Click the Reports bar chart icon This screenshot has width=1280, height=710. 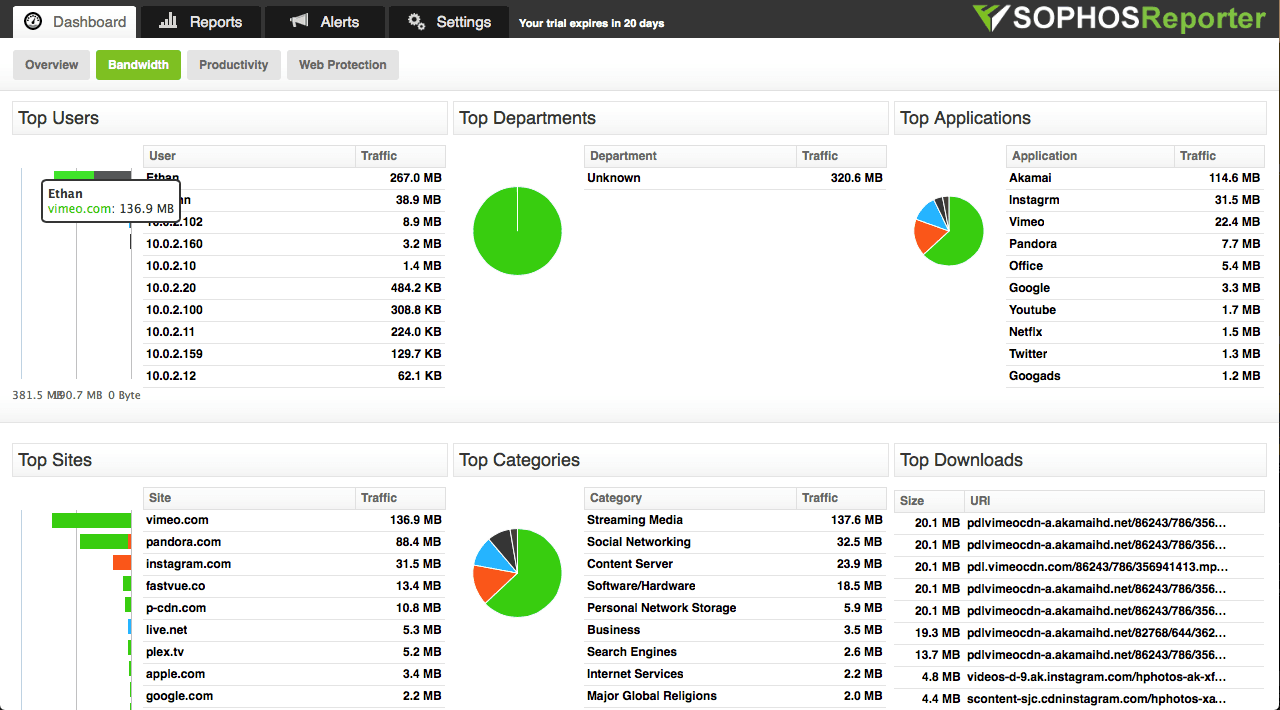click(169, 21)
